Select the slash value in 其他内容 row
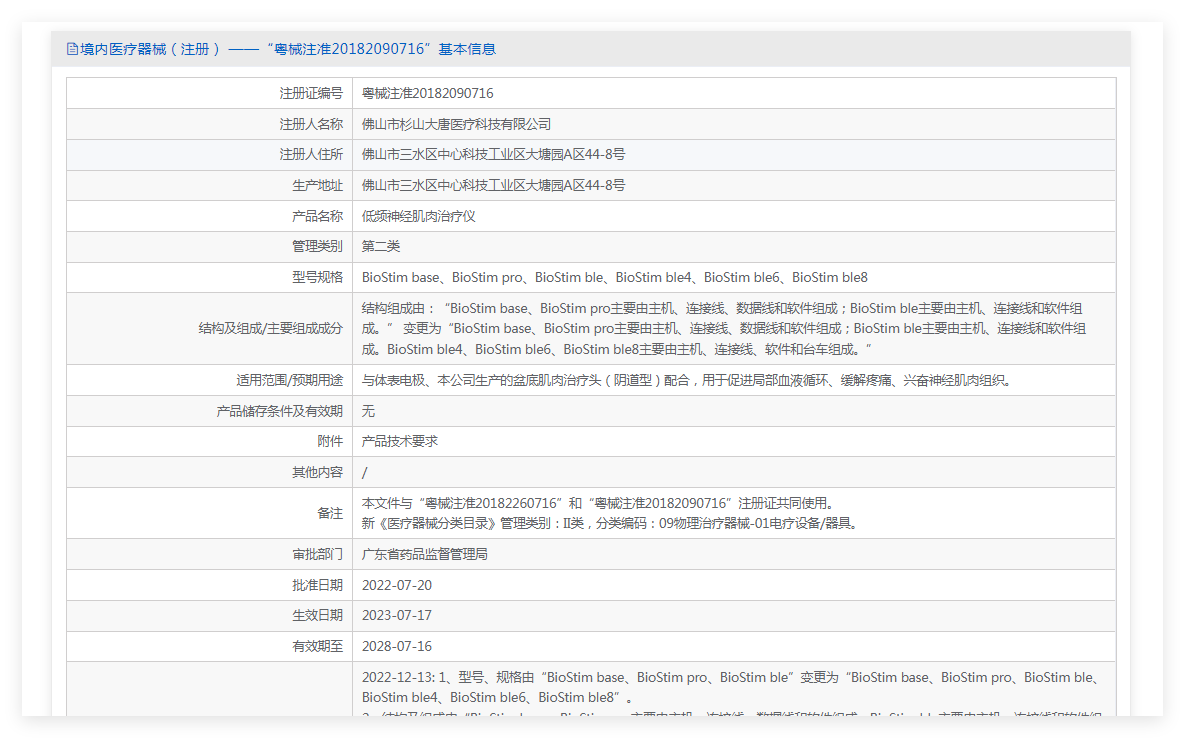The height and width of the screenshot is (738, 1185). (x=364, y=473)
